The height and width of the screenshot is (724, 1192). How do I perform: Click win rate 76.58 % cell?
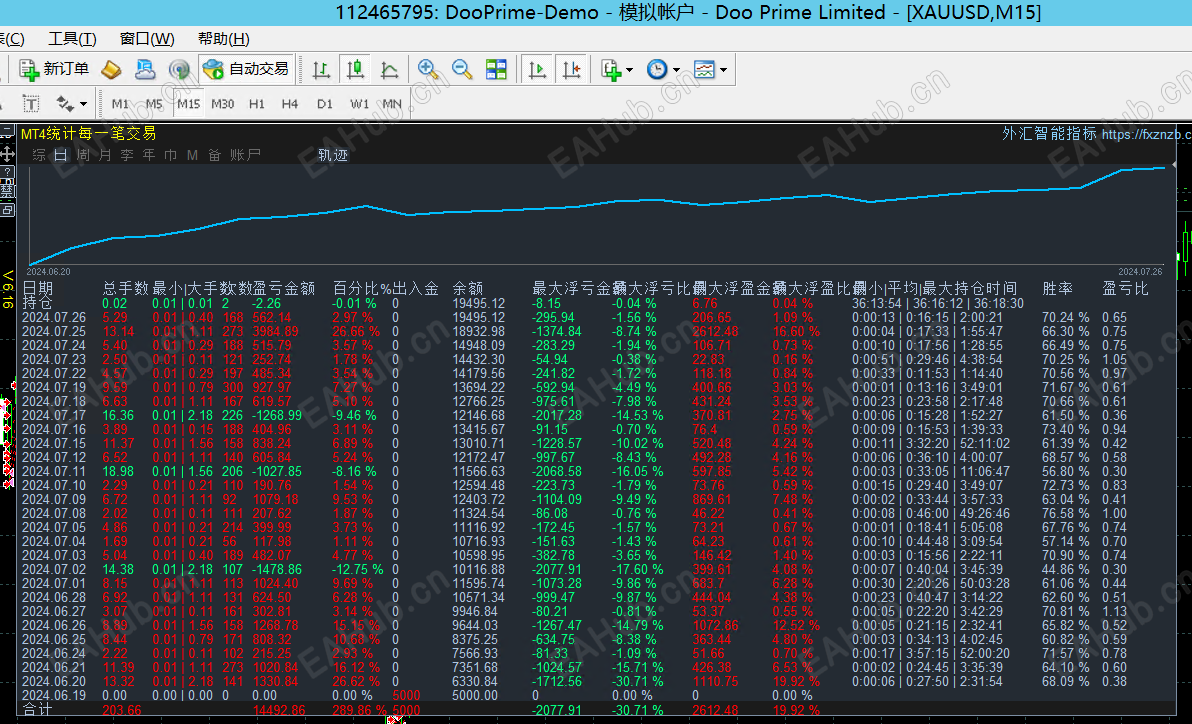pos(1066,513)
